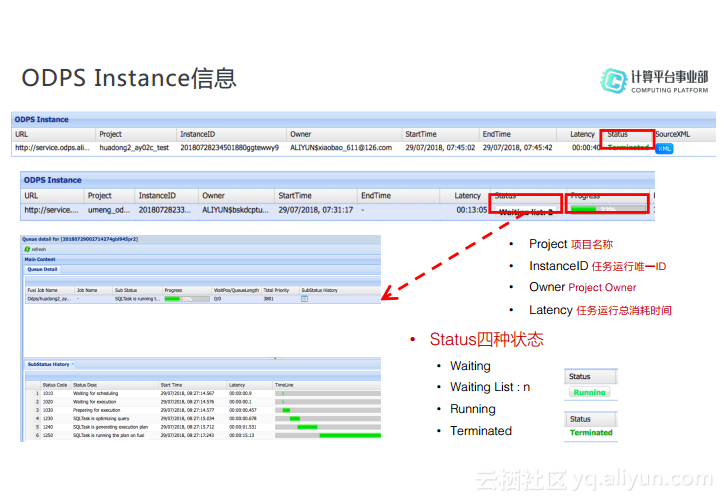Screen dimensions: 724x502
Task: Click the Total Priority column header
Action: (281, 290)
